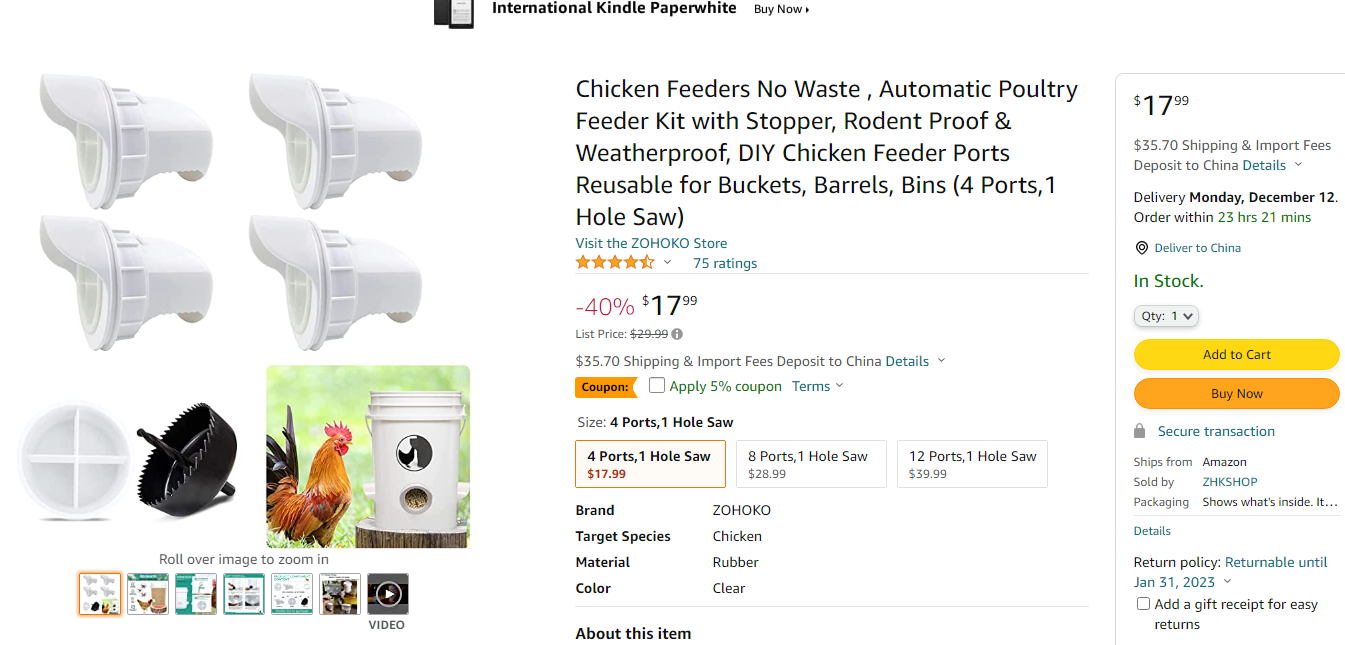The width and height of the screenshot is (1345, 645).
Task: Play the product video thumbnail
Action: pos(388,594)
